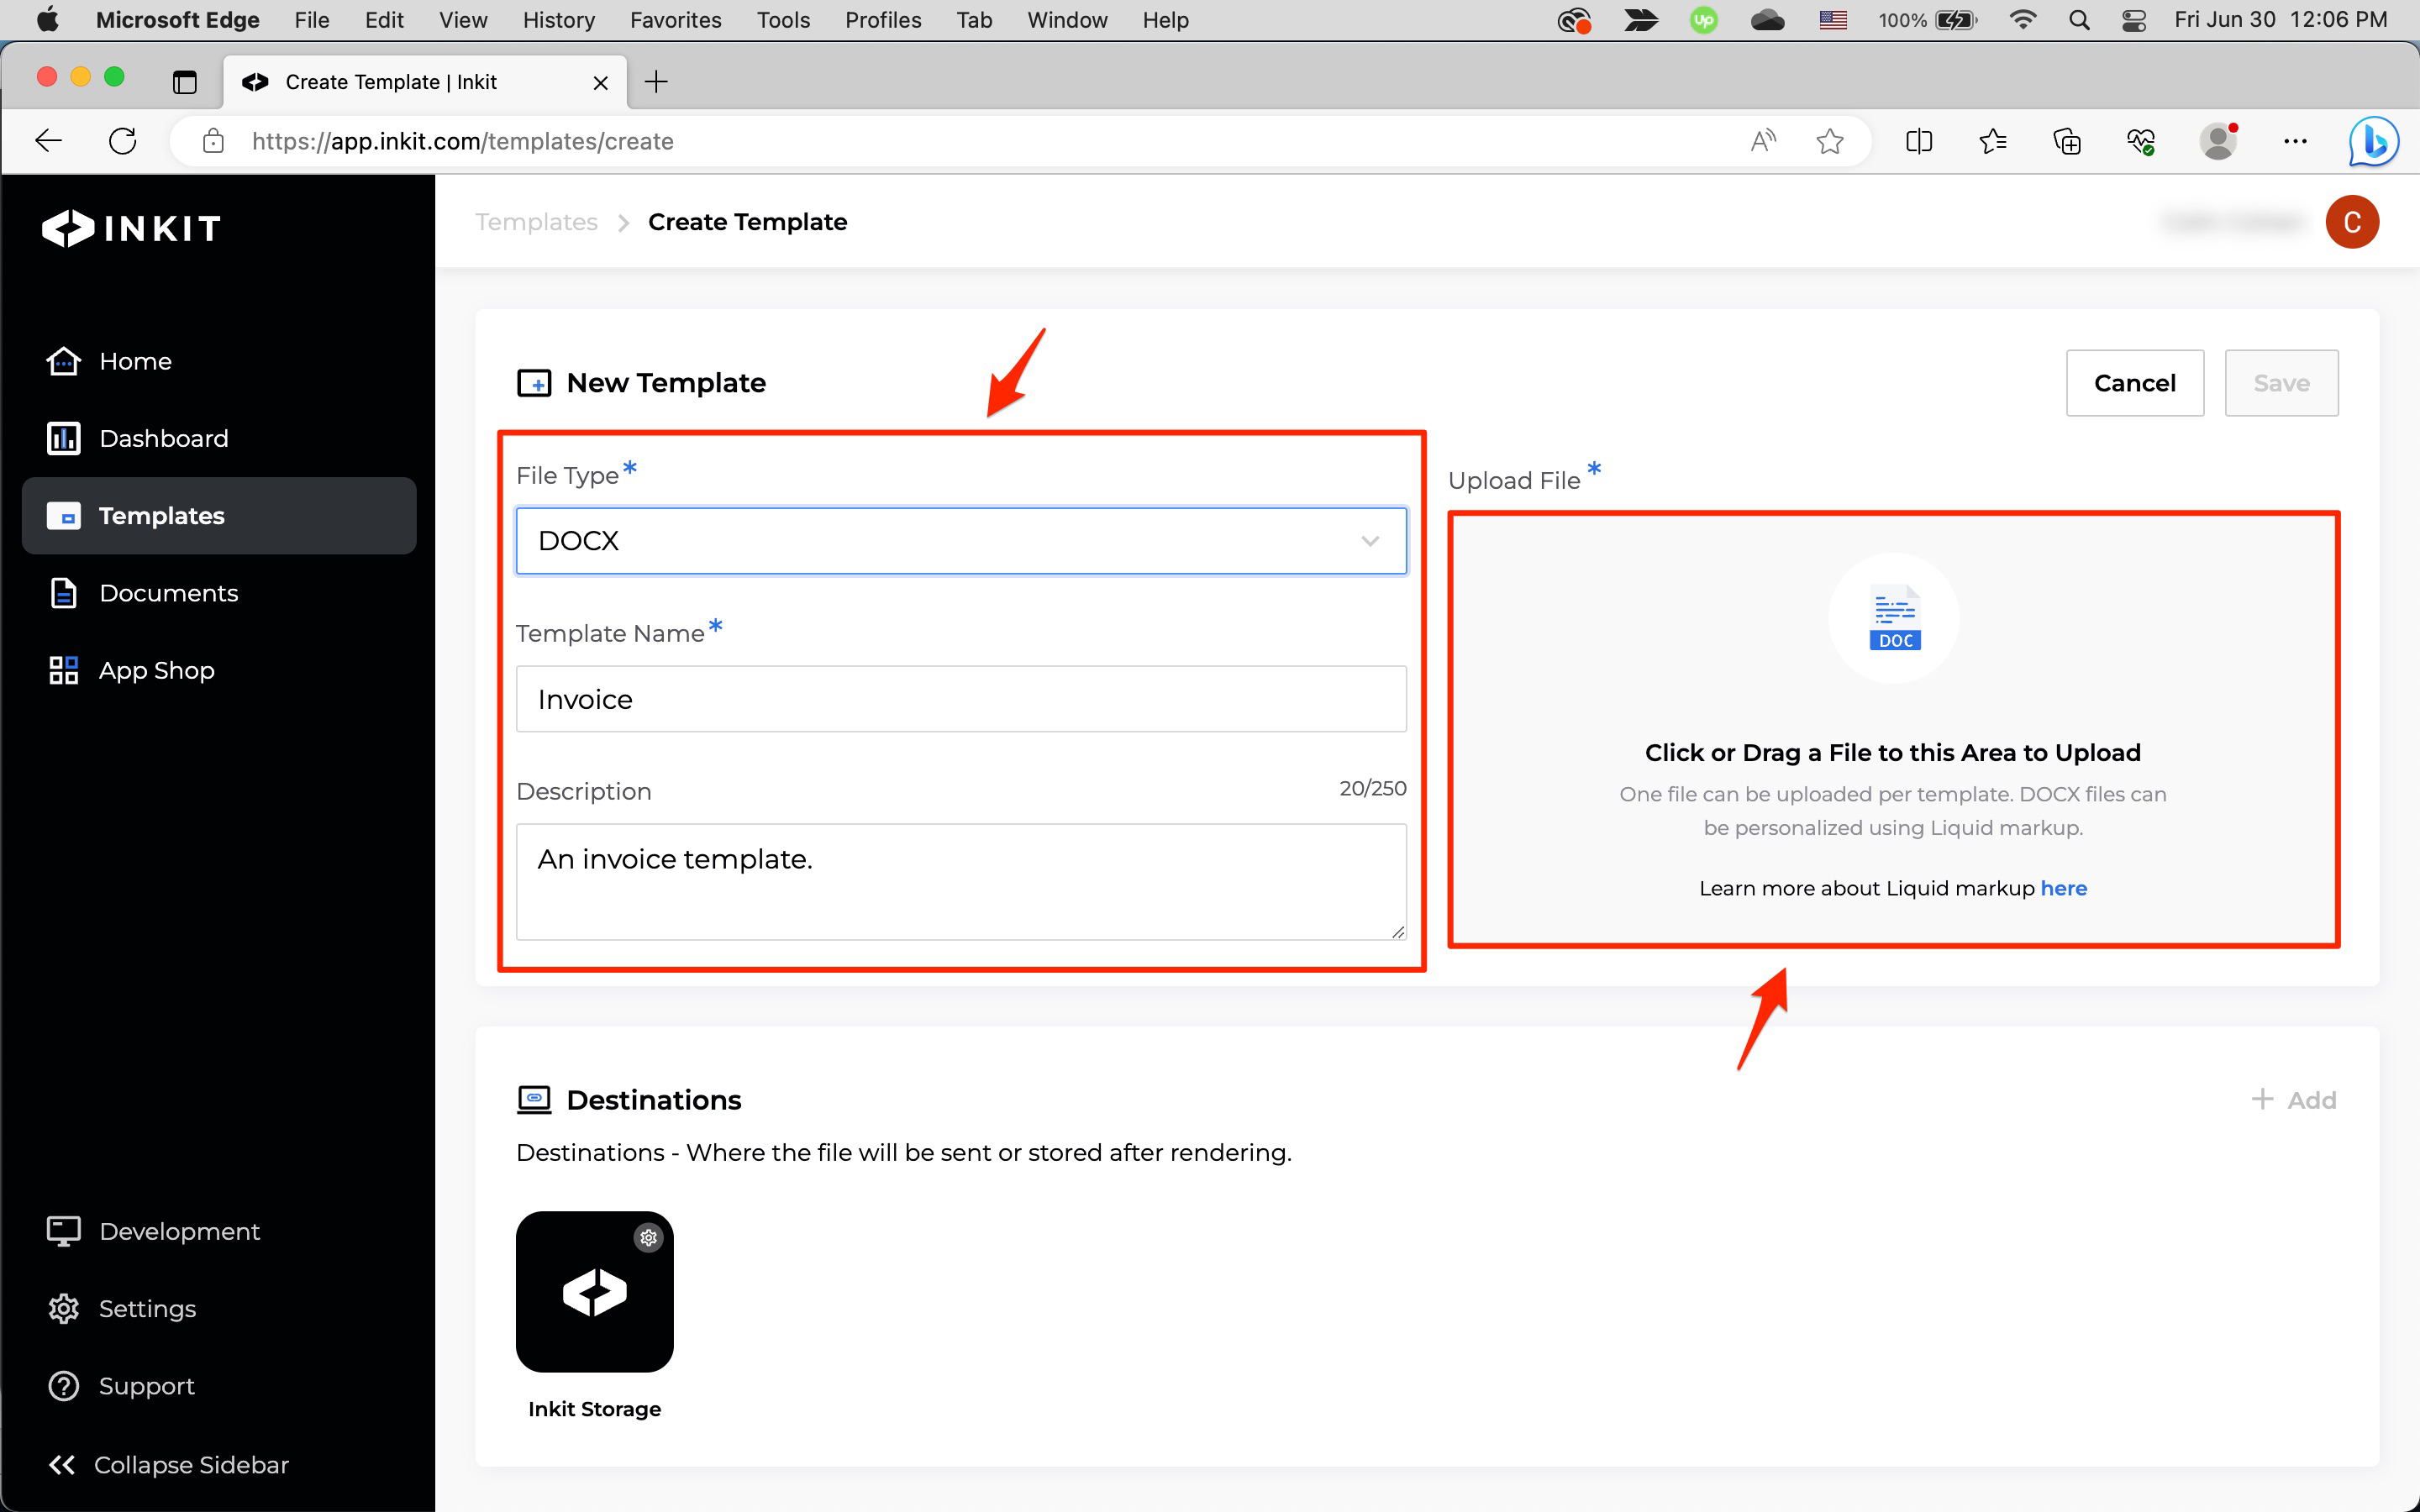2420x1512 pixels.
Task: Click the Templates breadcrumb link
Action: point(536,222)
